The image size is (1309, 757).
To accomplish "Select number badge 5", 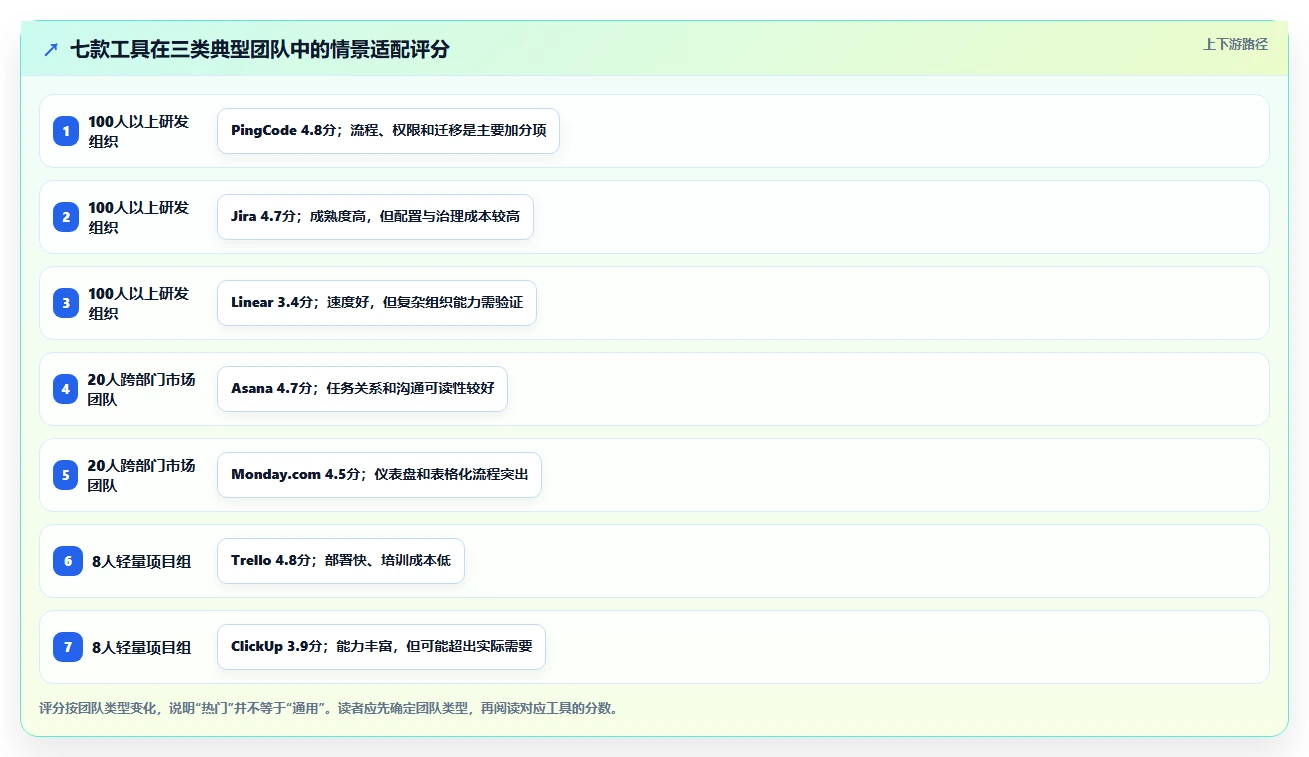I will click(66, 475).
